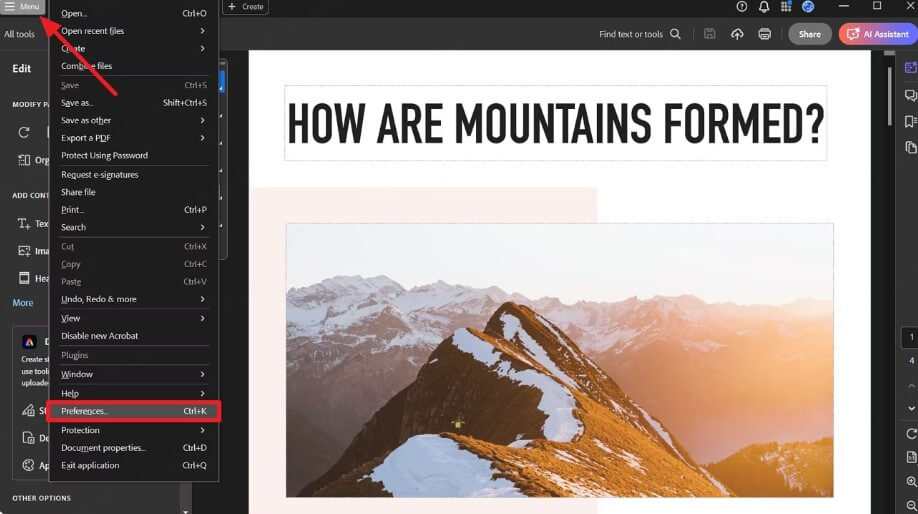Click the Create new tab button
The height and width of the screenshot is (514, 918).
[x=246, y=6]
